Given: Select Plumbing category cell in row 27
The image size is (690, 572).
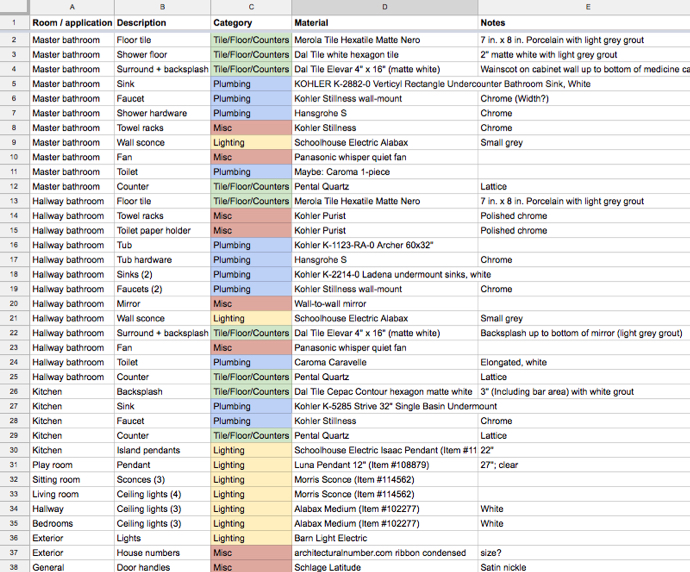Looking at the screenshot, I should pyautogui.click(x=251, y=406).
